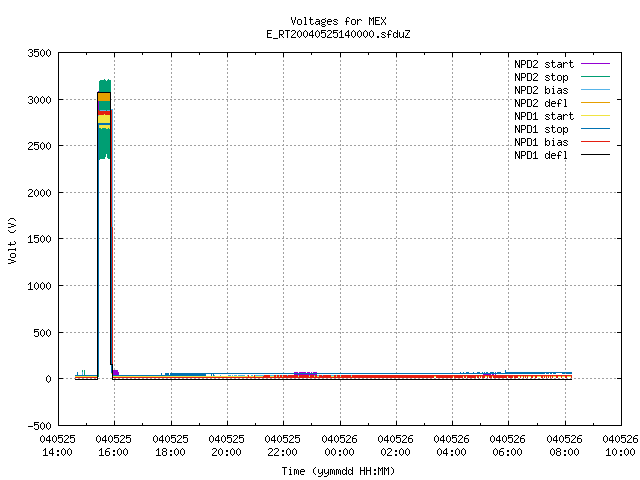Select the 'NPD1 defl' legend label
The width and height of the screenshot is (640, 480).
[x=541, y=156]
